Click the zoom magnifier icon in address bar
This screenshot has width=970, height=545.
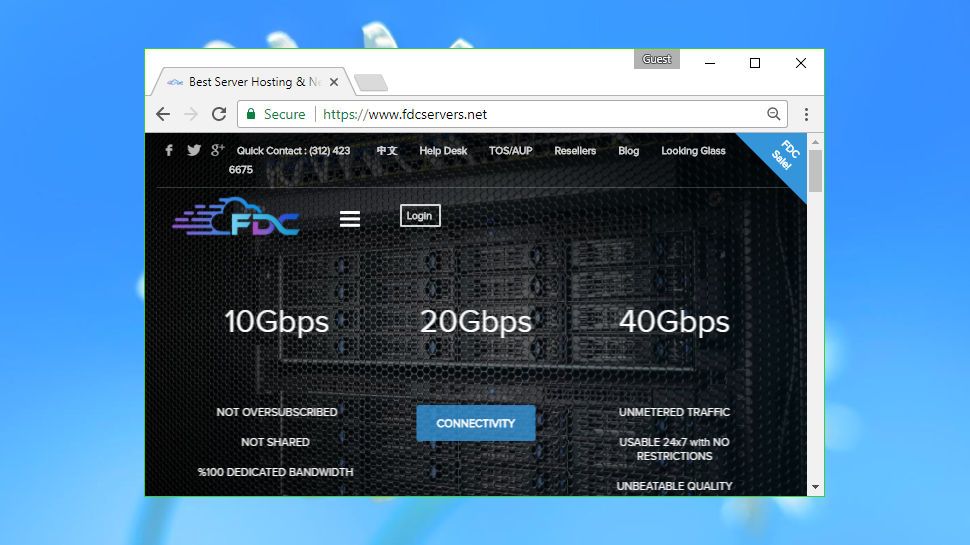[x=773, y=114]
